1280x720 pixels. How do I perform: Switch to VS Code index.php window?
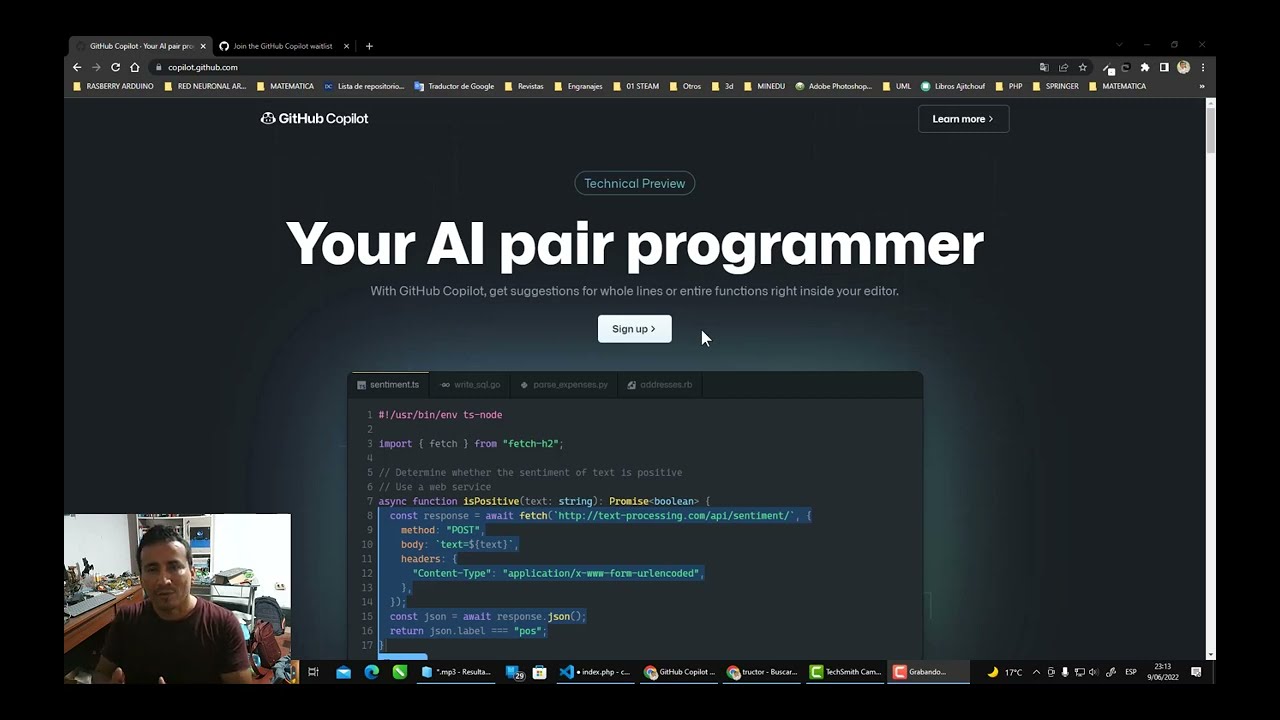pos(595,672)
